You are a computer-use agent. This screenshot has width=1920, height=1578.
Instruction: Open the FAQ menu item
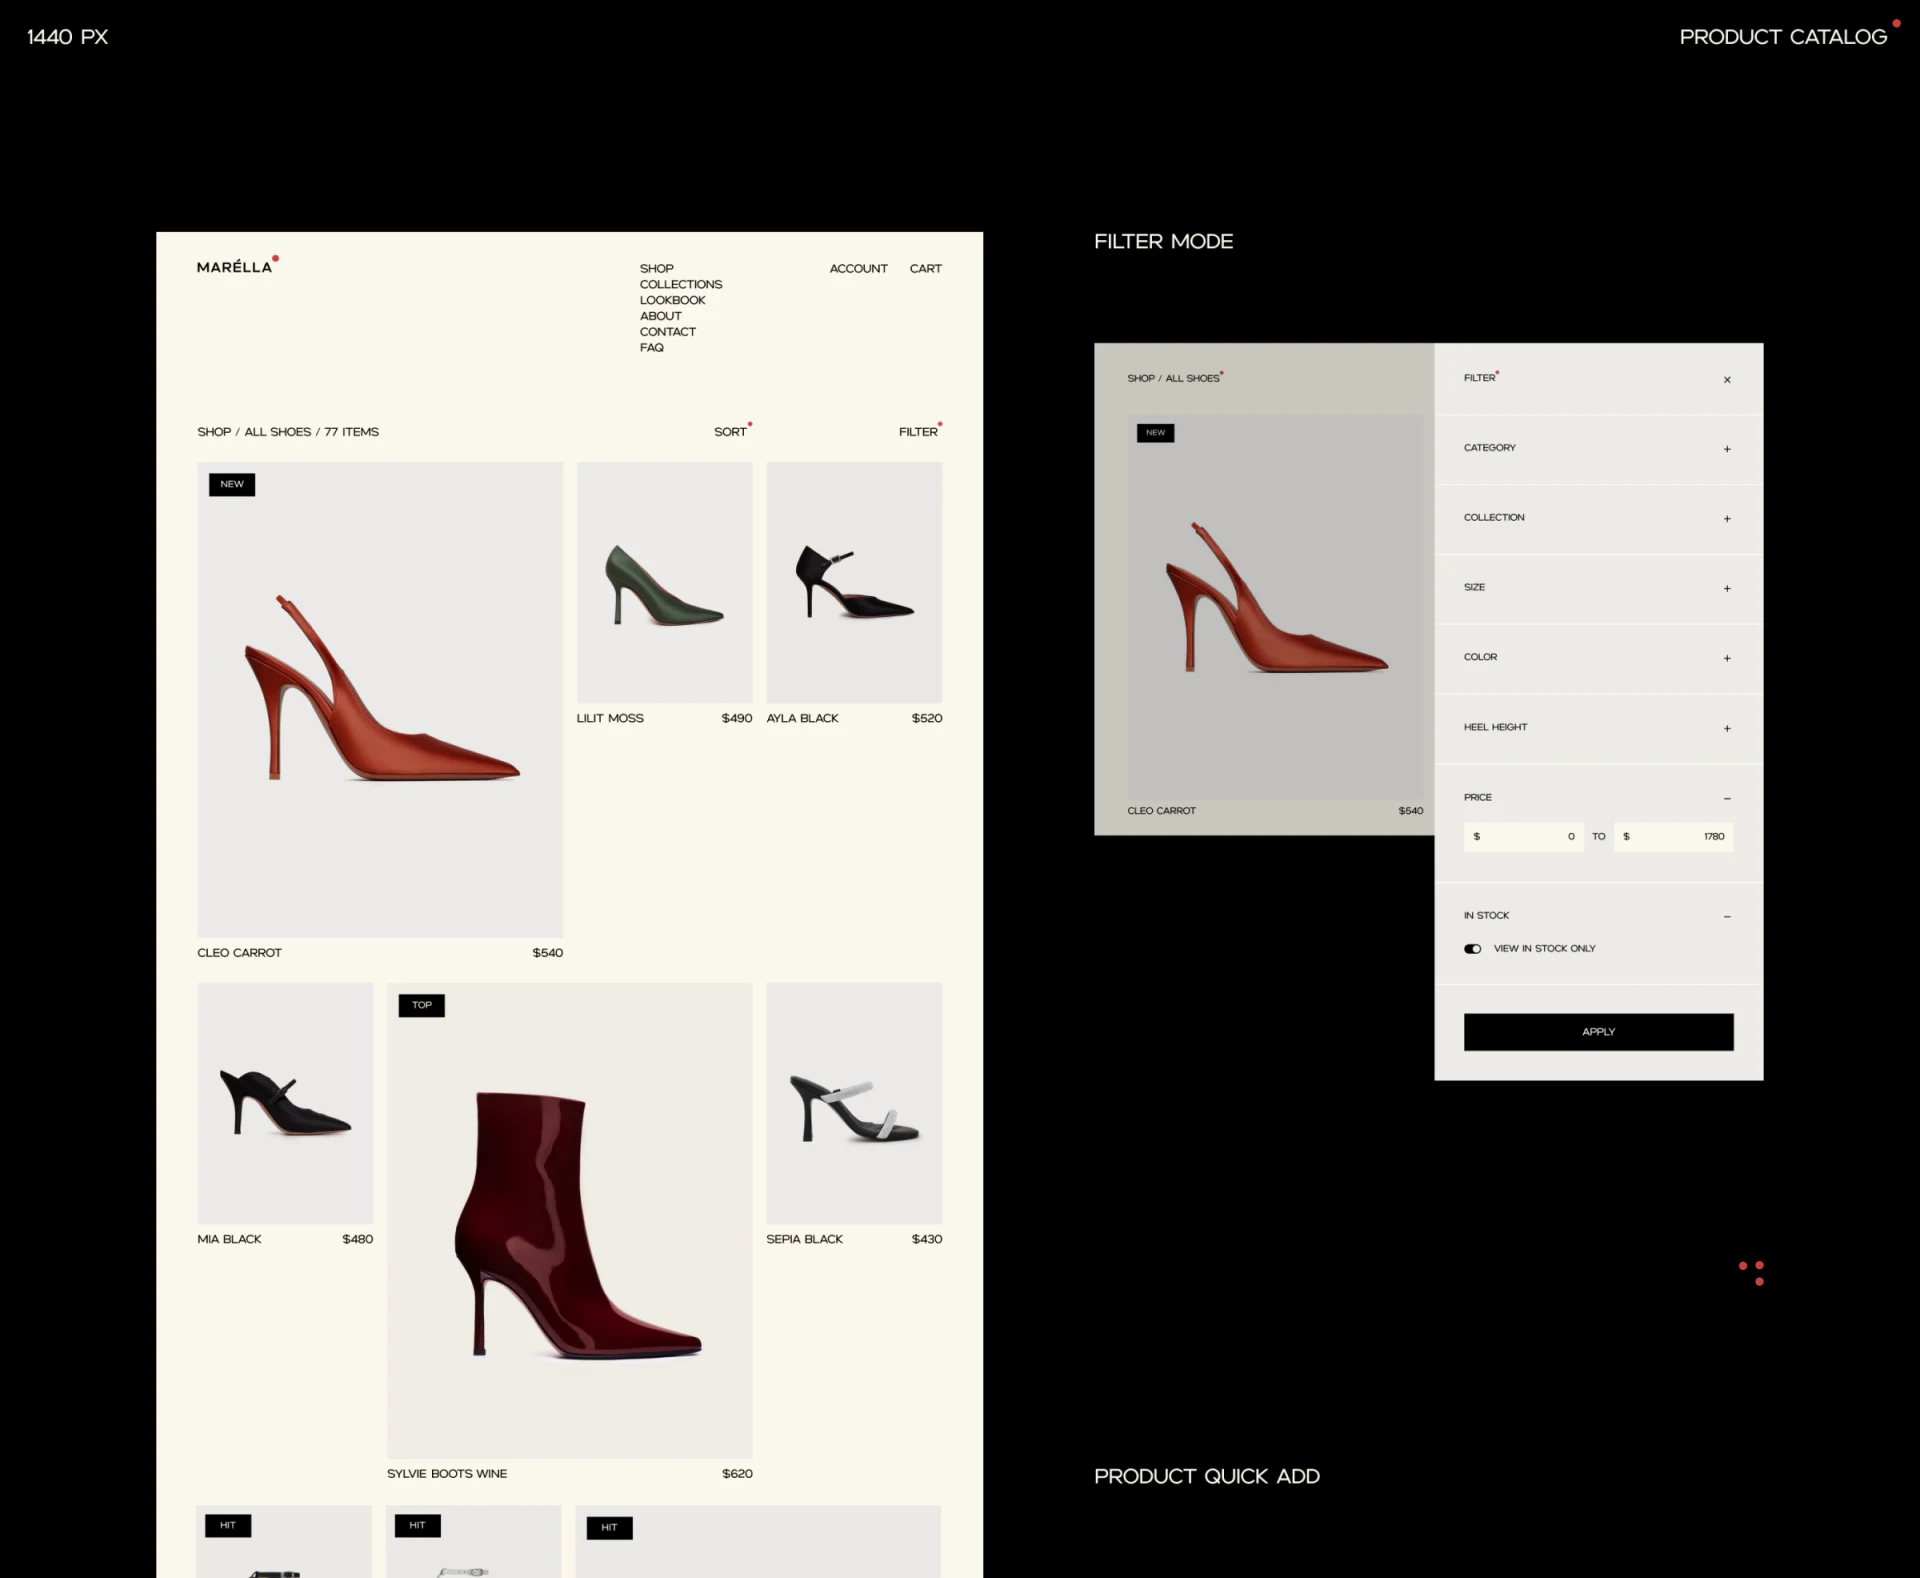651,348
